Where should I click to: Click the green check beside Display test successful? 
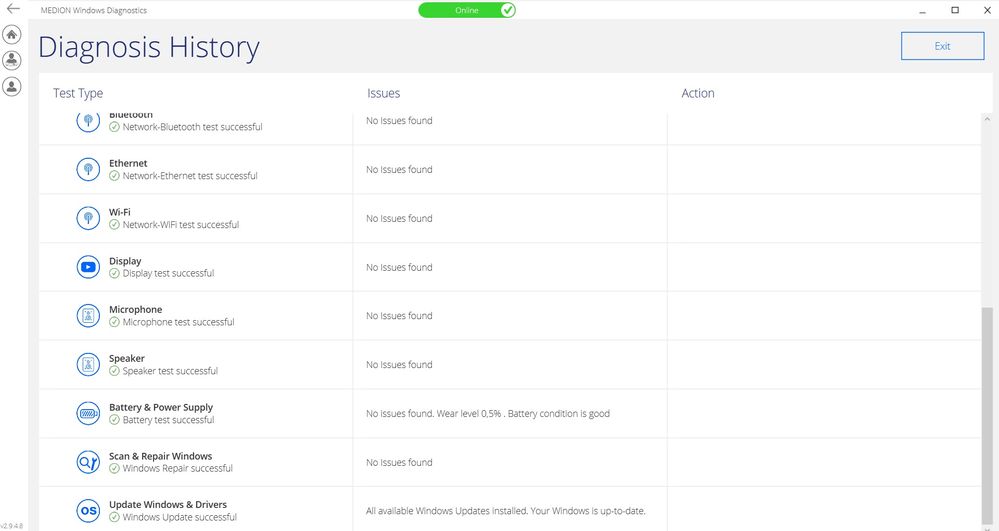[115, 273]
